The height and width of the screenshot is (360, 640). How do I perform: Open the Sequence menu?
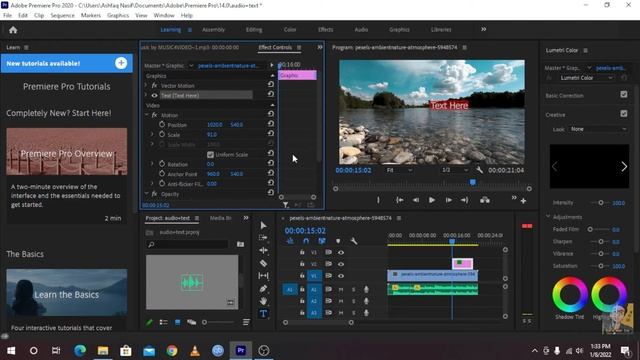tap(62, 15)
